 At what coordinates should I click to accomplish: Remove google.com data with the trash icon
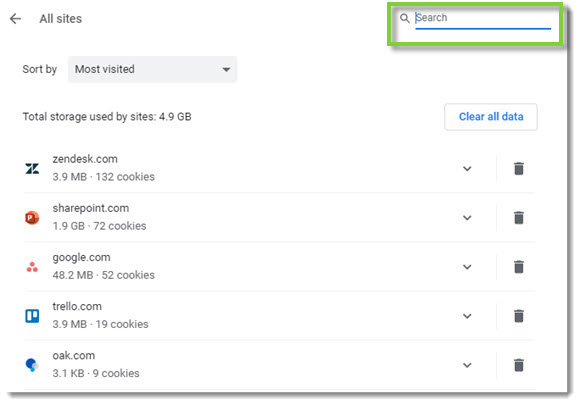click(x=519, y=267)
